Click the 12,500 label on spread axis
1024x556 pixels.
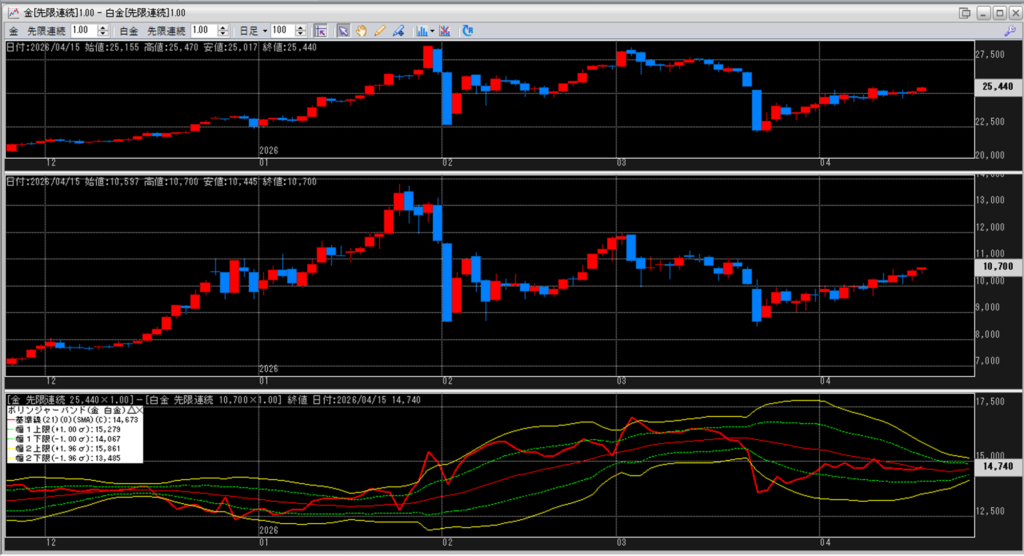pos(990,511)
